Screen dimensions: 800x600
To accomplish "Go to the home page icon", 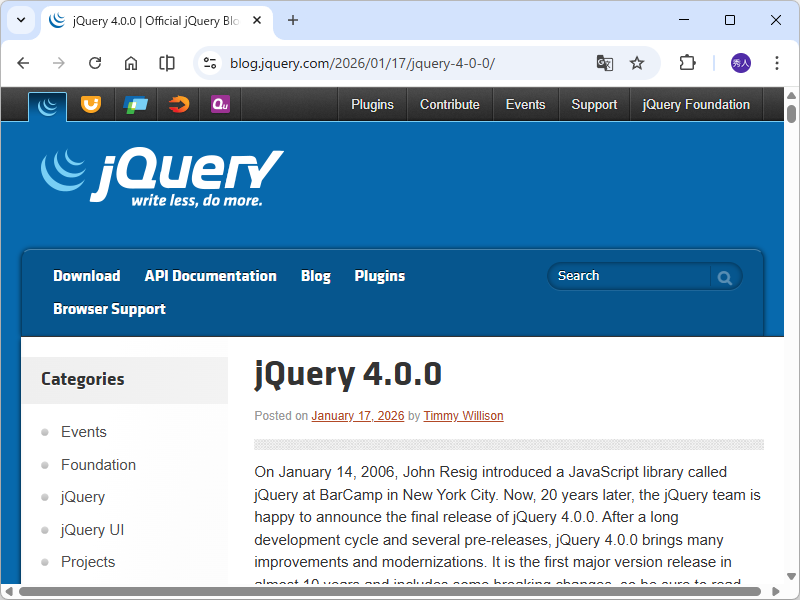I will (x=131, y=63).
